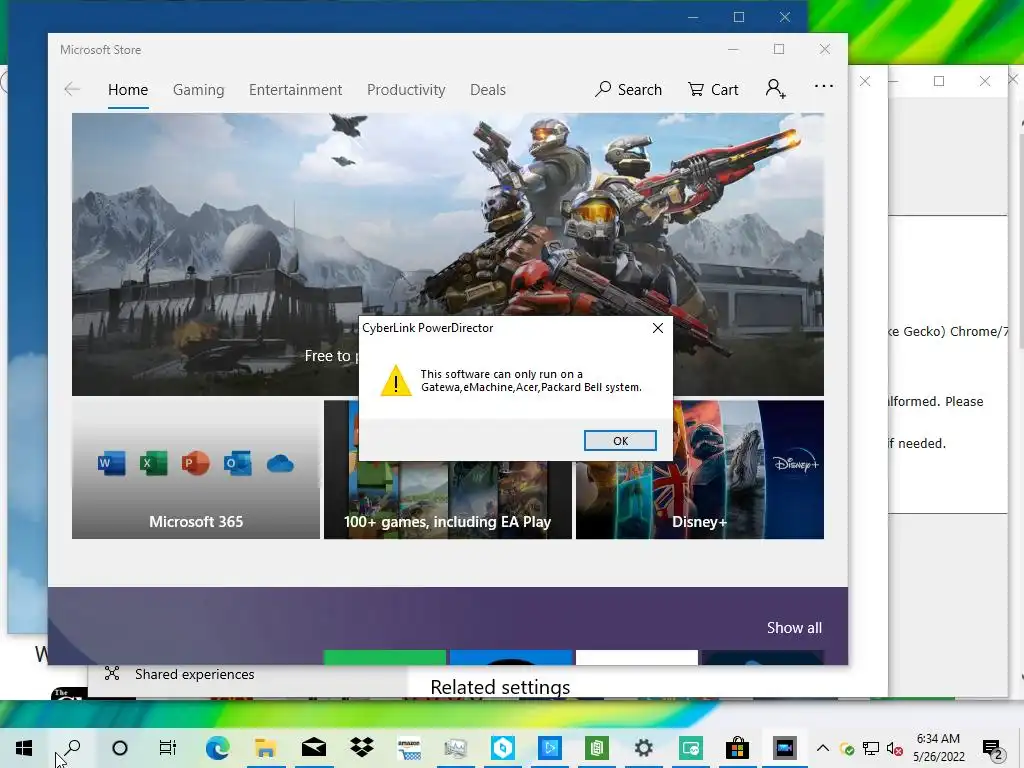Open the teal screen app taskbar icon
Viewport: 1024px width, 768px height.
(x=690, y=748)
